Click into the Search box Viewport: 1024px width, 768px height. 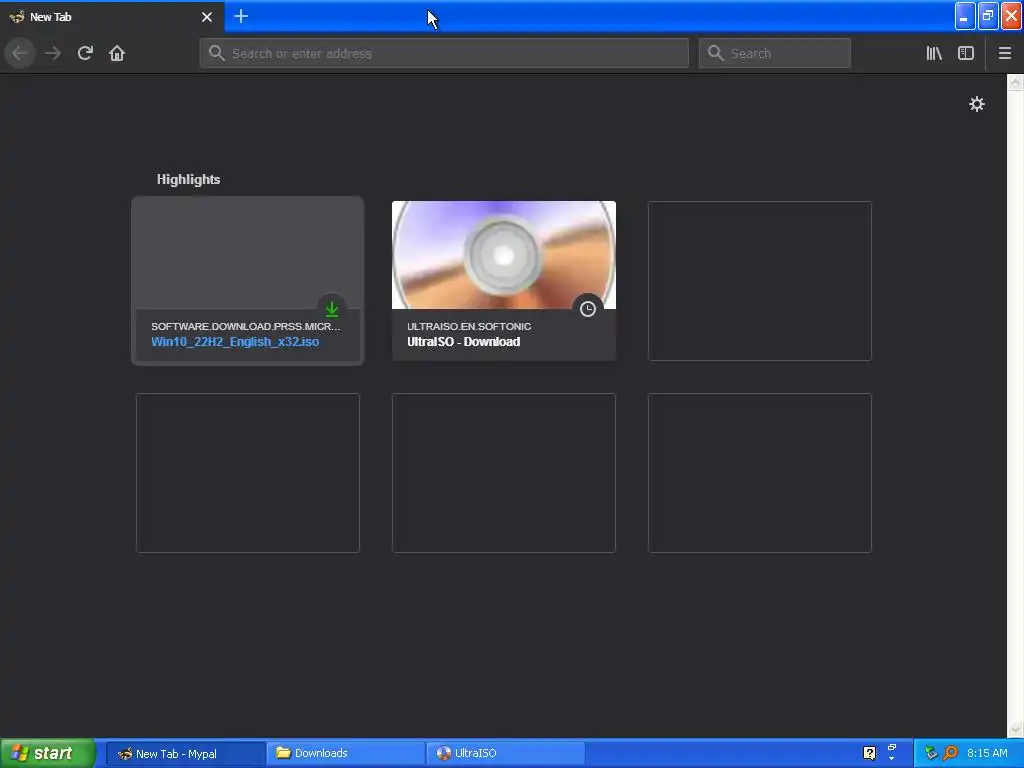775,53
